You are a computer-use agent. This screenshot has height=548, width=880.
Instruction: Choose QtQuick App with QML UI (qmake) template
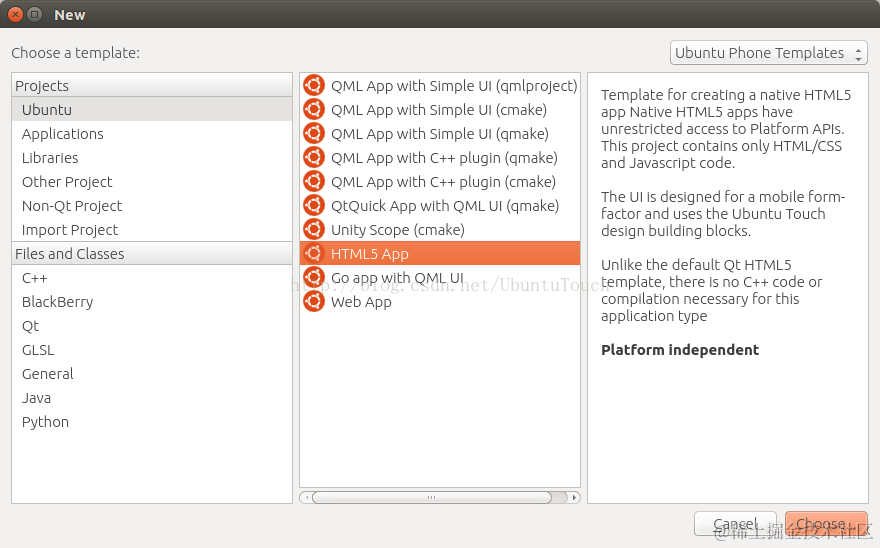tap(440, 206)
